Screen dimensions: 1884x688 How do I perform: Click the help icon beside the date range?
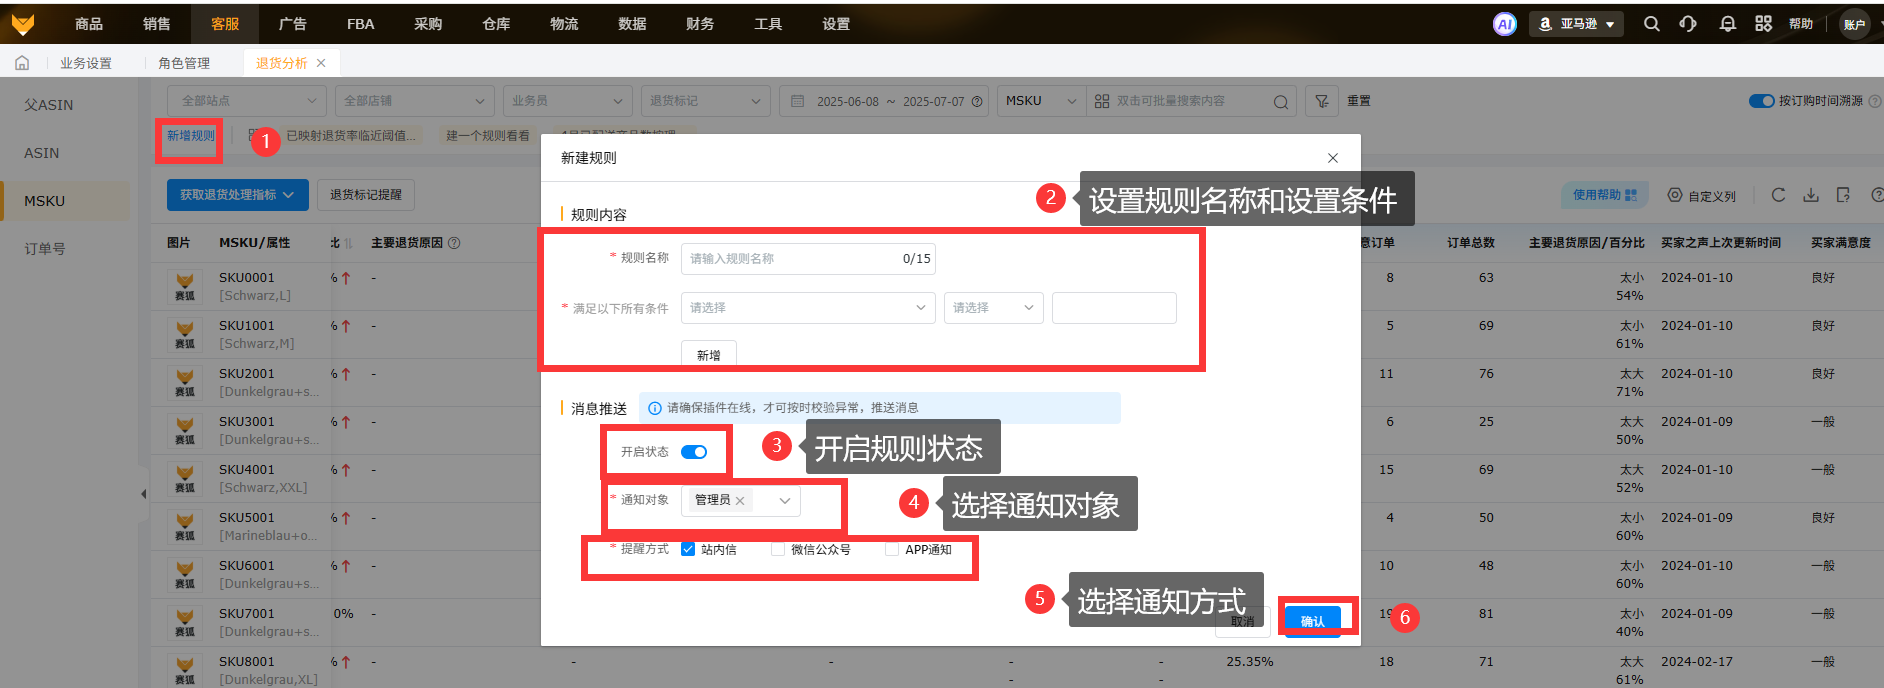(x=977, y=101)
